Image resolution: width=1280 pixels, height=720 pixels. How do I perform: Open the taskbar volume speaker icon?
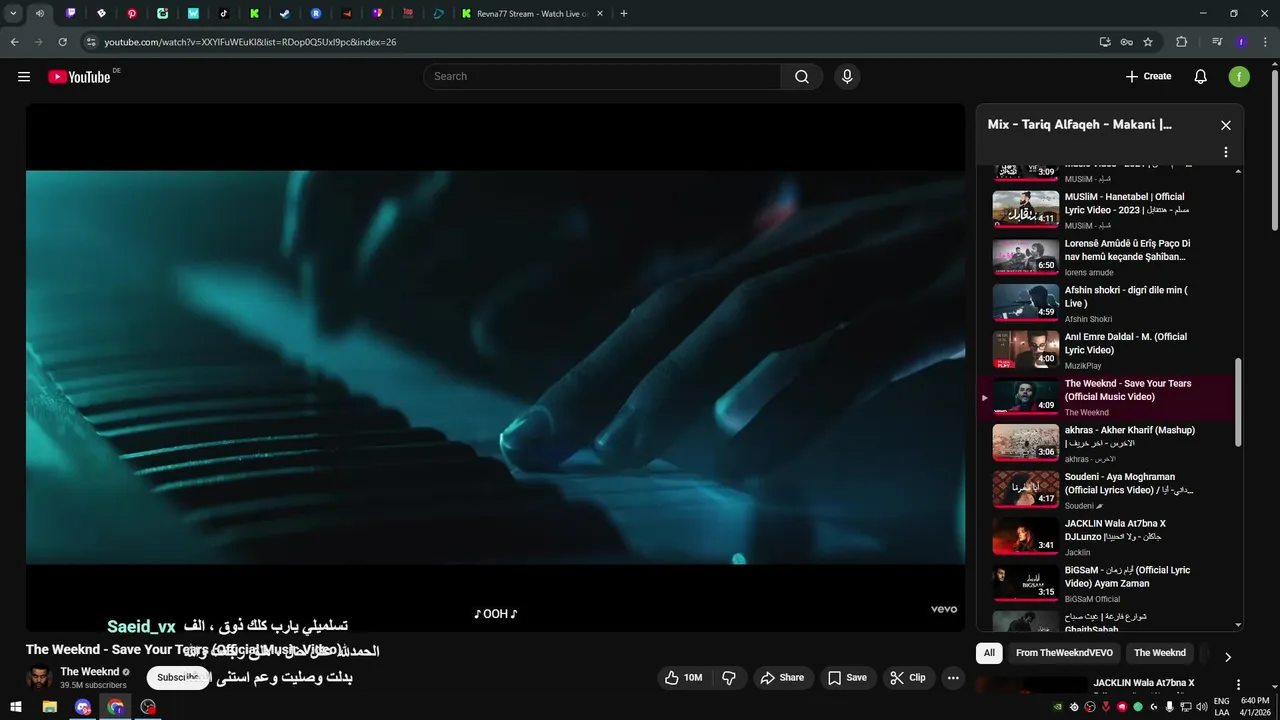point(1200,707)
